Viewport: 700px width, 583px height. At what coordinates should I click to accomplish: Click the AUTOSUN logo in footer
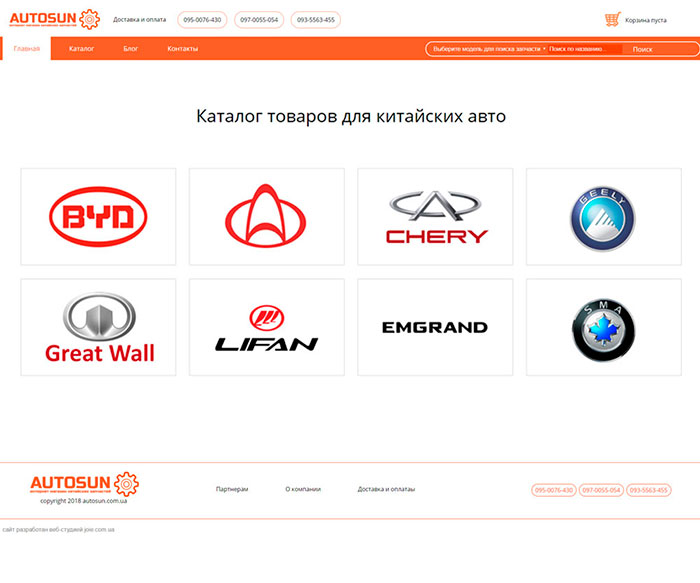coord(84,483)
